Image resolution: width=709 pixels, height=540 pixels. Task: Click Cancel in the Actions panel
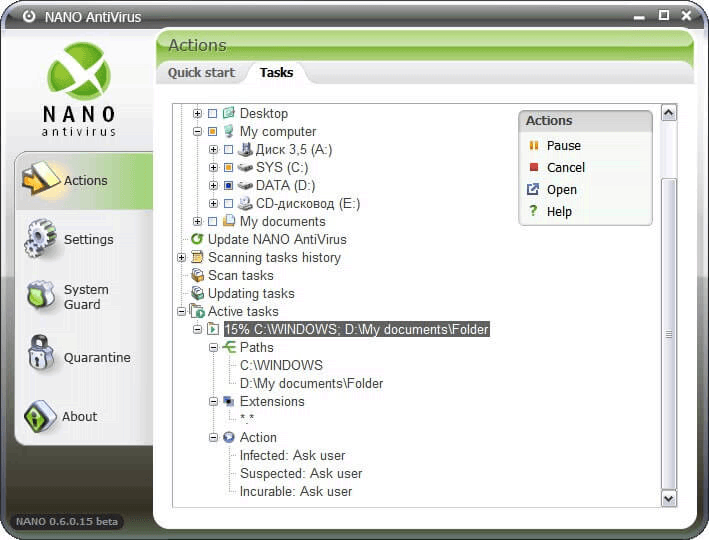coord(566,167)
